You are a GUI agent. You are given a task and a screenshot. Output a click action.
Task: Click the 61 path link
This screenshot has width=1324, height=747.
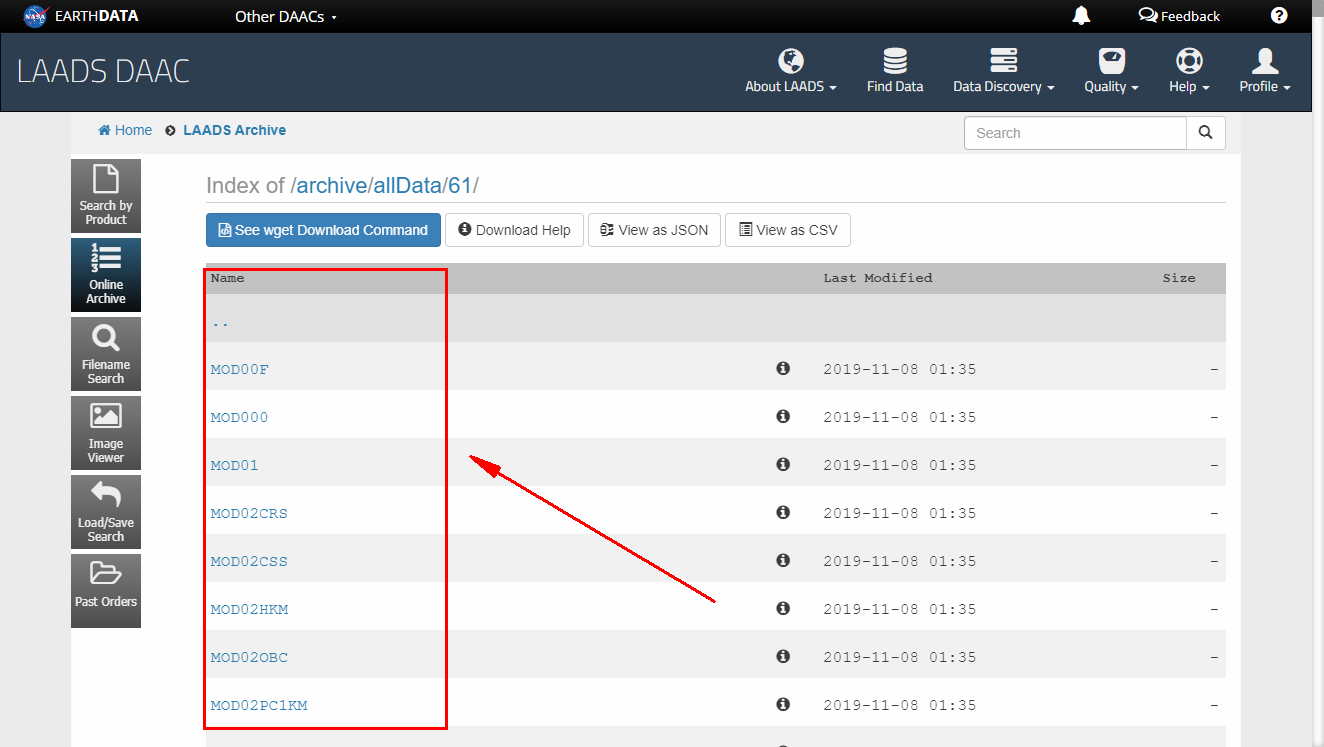[x=460, y=185]
